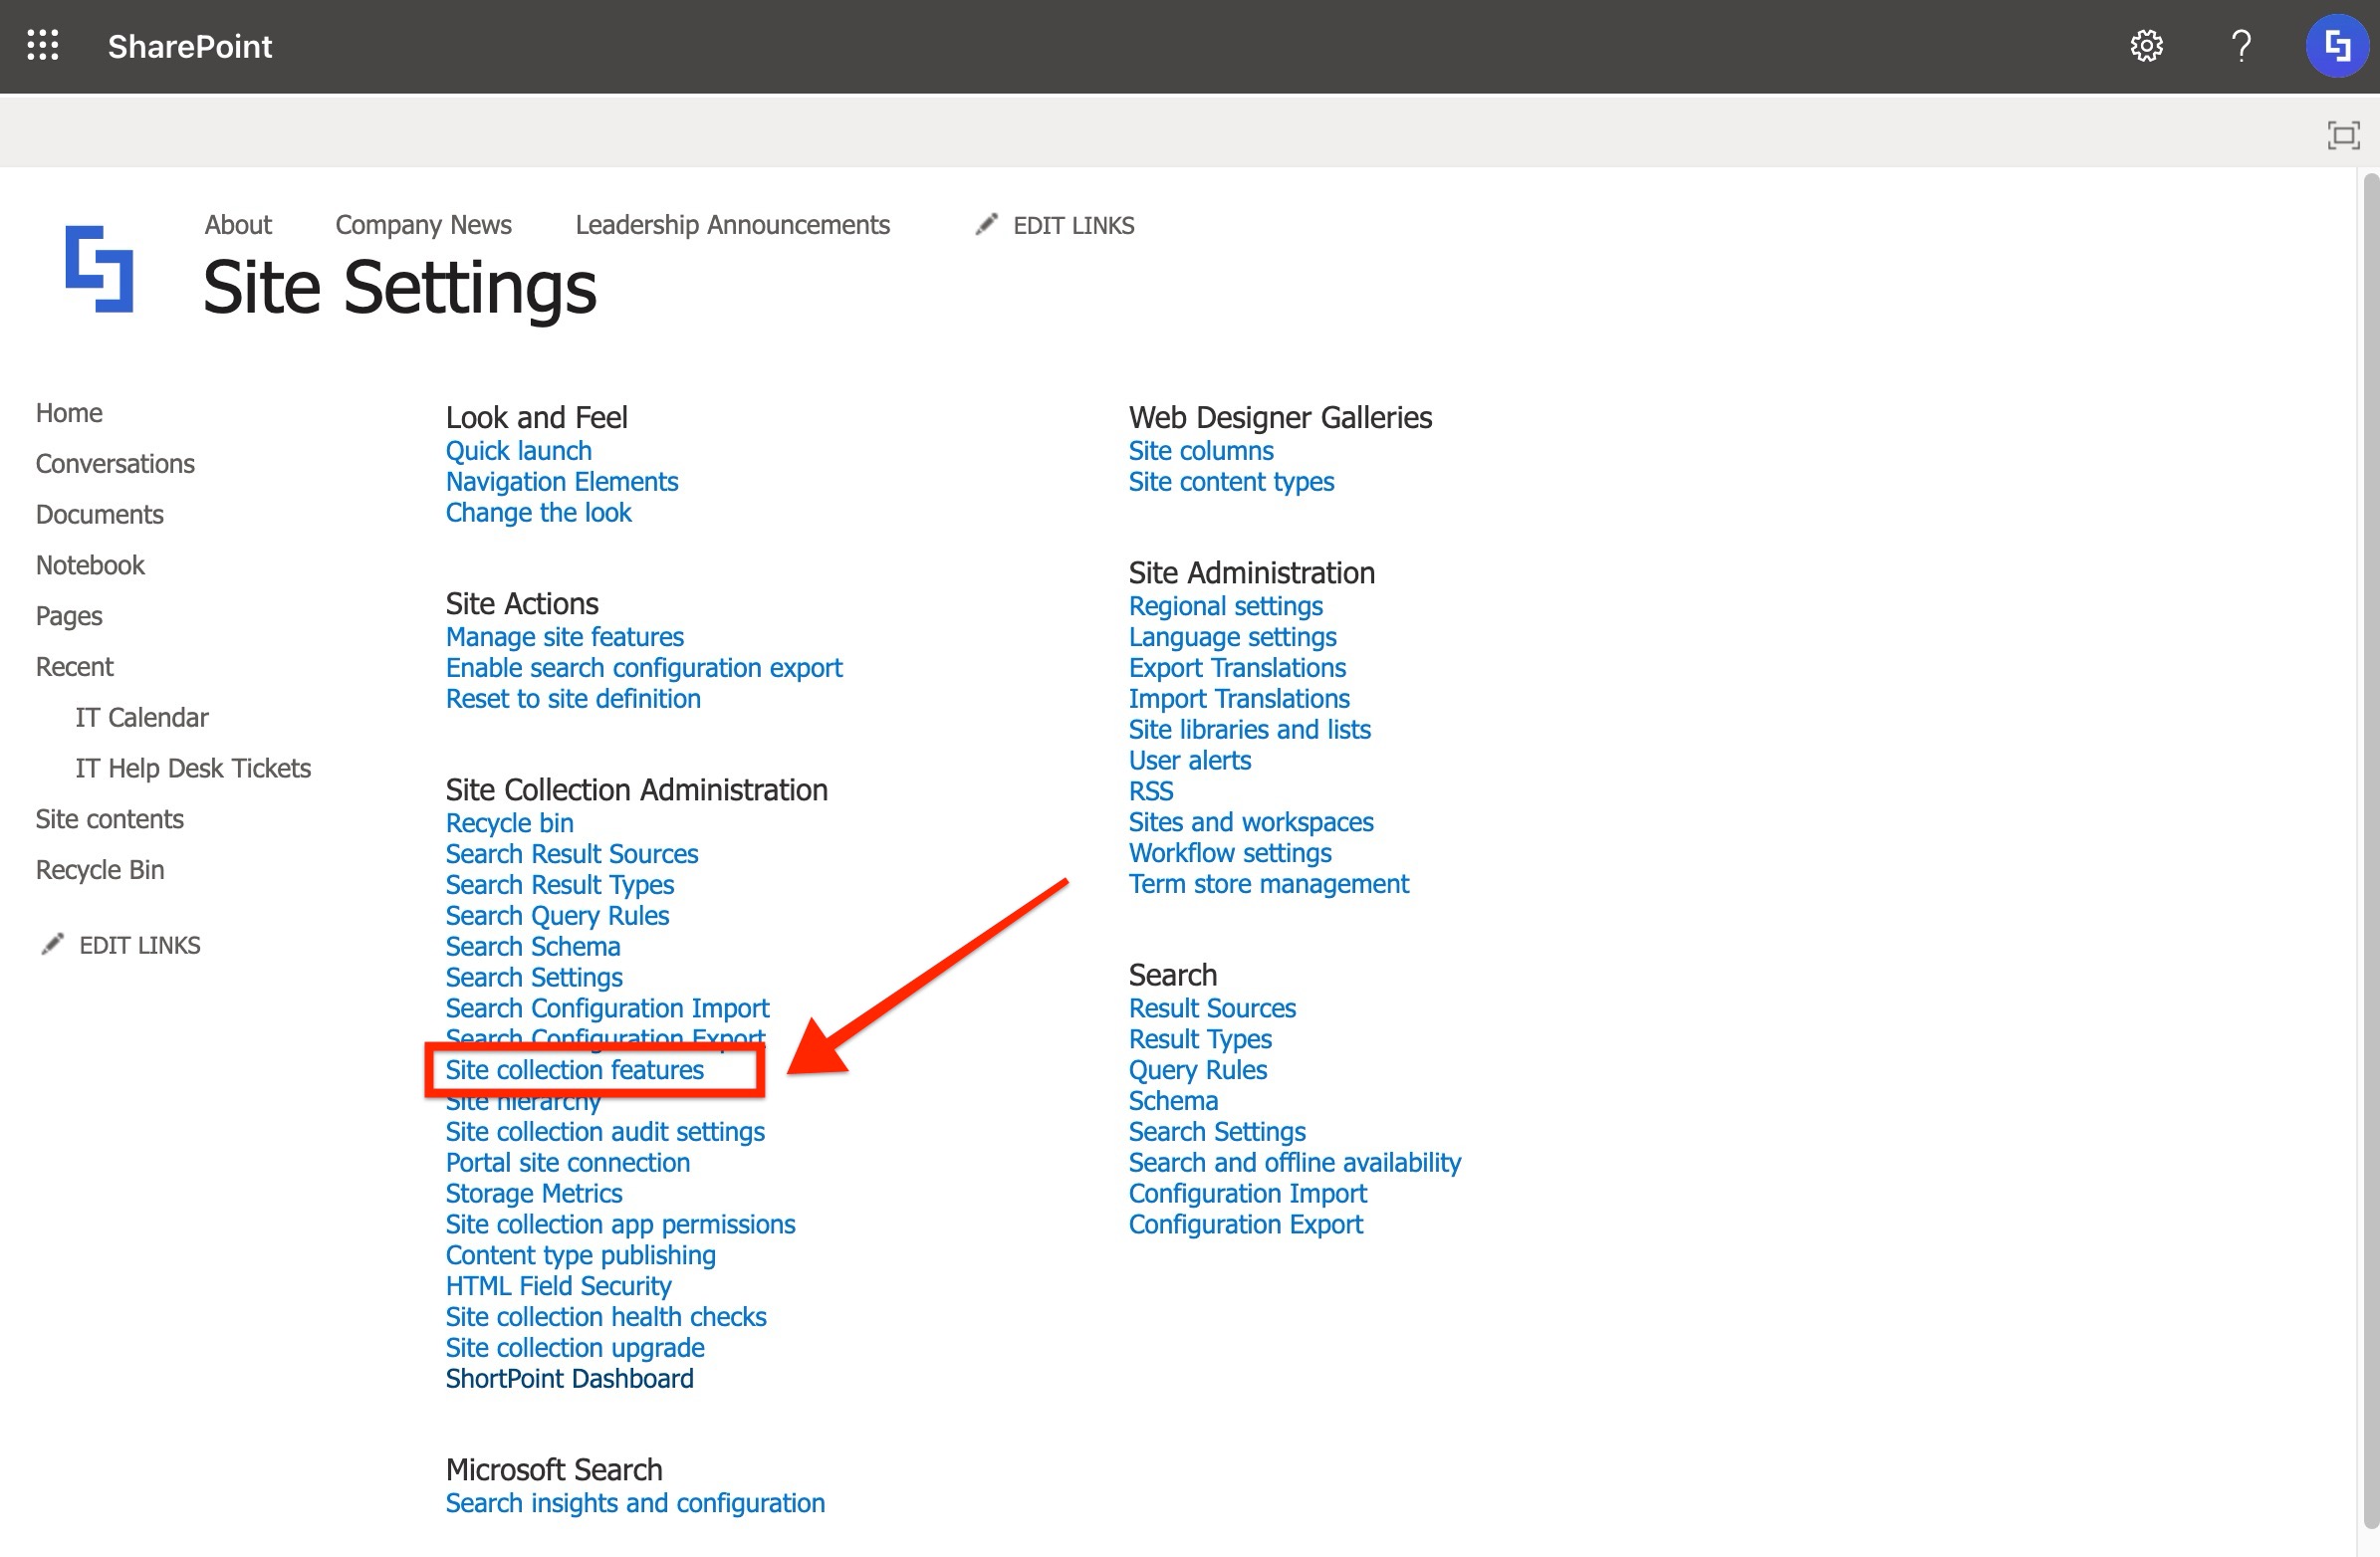Open the settings gear icon

click(x=2146, y=46)
